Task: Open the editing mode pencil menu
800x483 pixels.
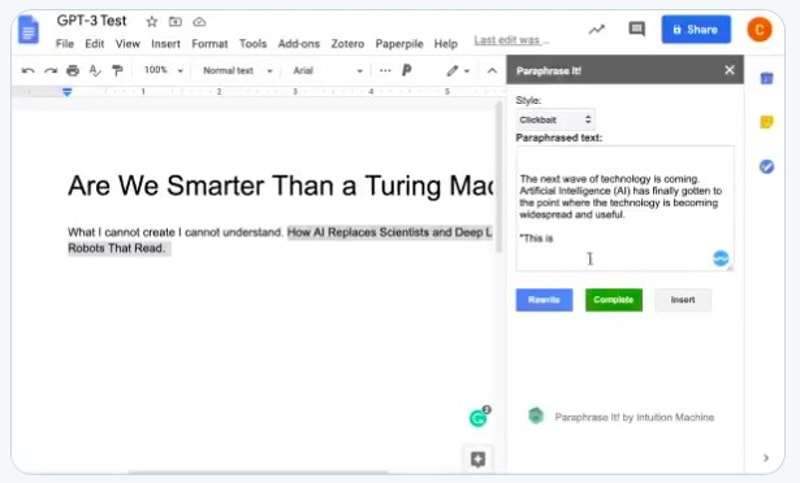Action: pos(458,70)
